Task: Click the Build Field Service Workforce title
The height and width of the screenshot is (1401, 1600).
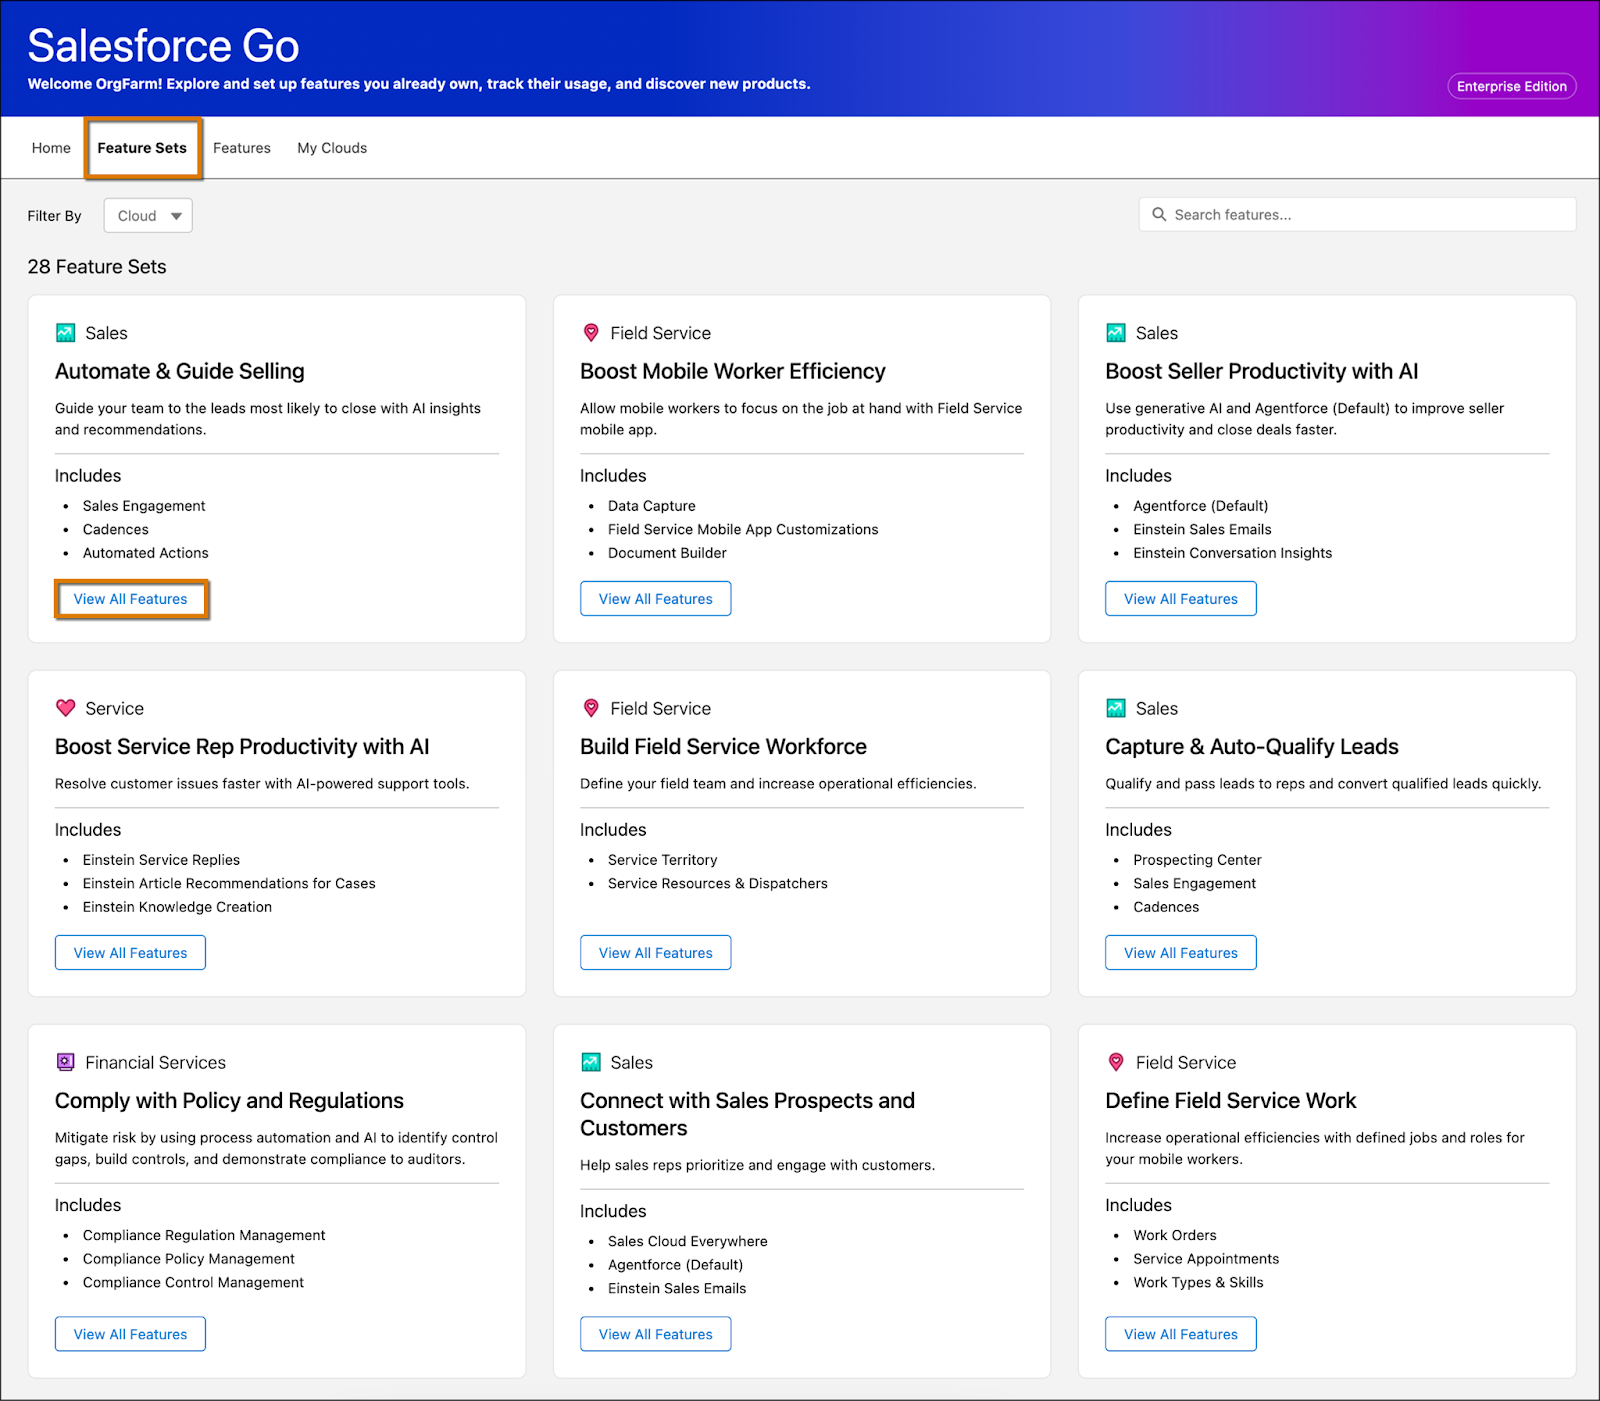Action: tap(723, 746)
